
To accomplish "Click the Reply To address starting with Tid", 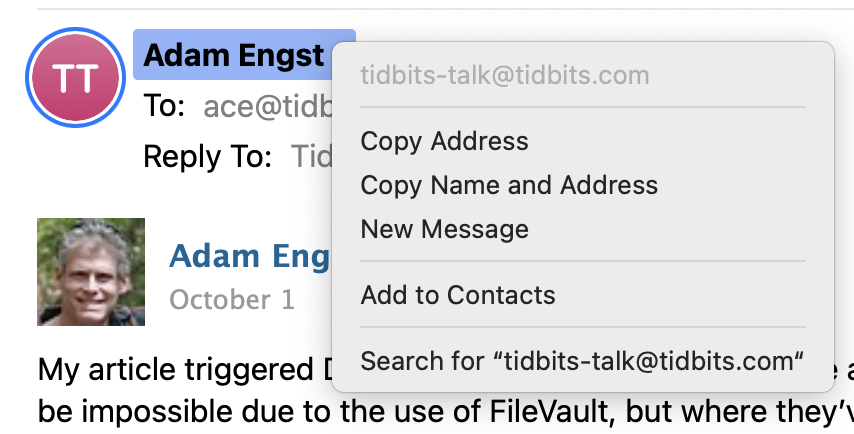I will pyautogui.click(x=311, y=156).
